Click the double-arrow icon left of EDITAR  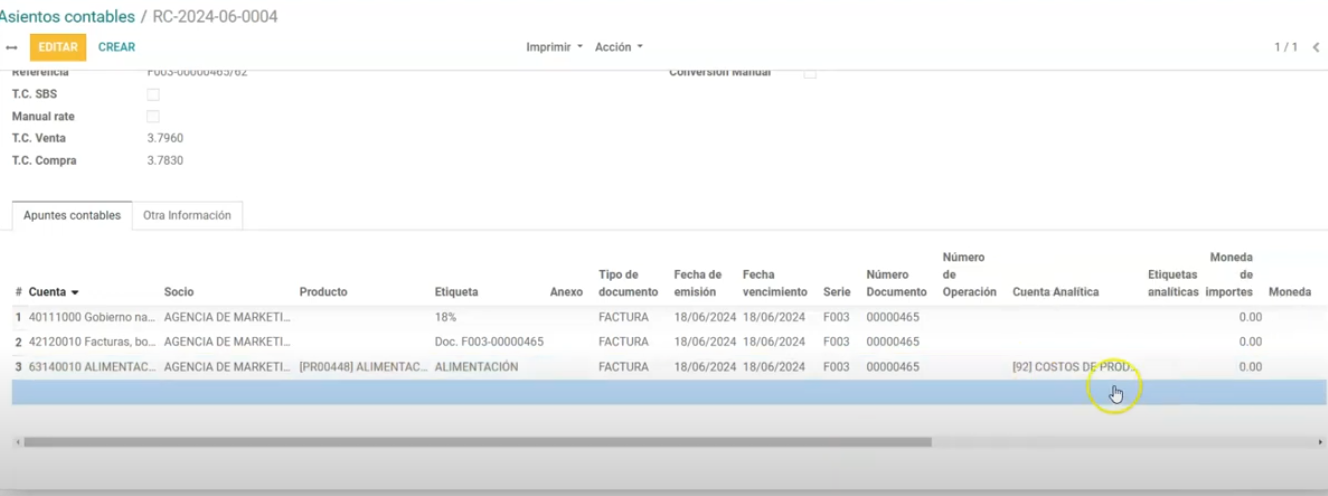(x=12, y=47)
